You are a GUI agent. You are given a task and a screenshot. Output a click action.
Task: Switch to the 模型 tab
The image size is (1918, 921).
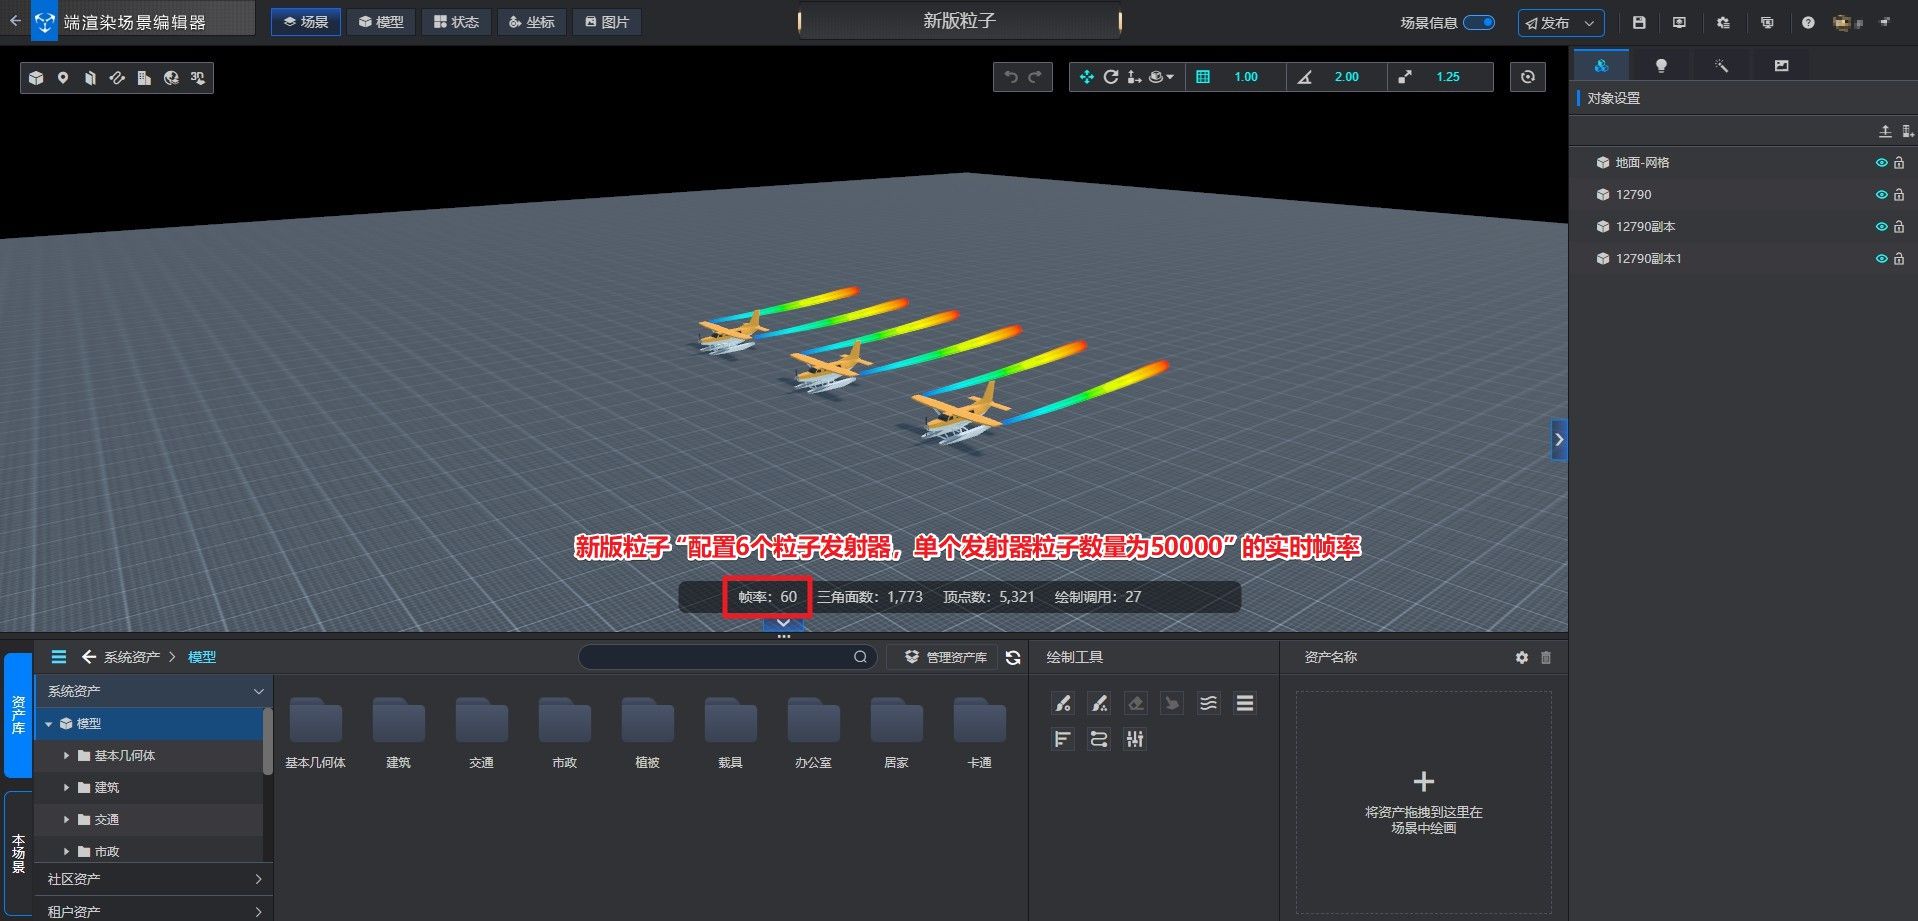pos(382,22)
